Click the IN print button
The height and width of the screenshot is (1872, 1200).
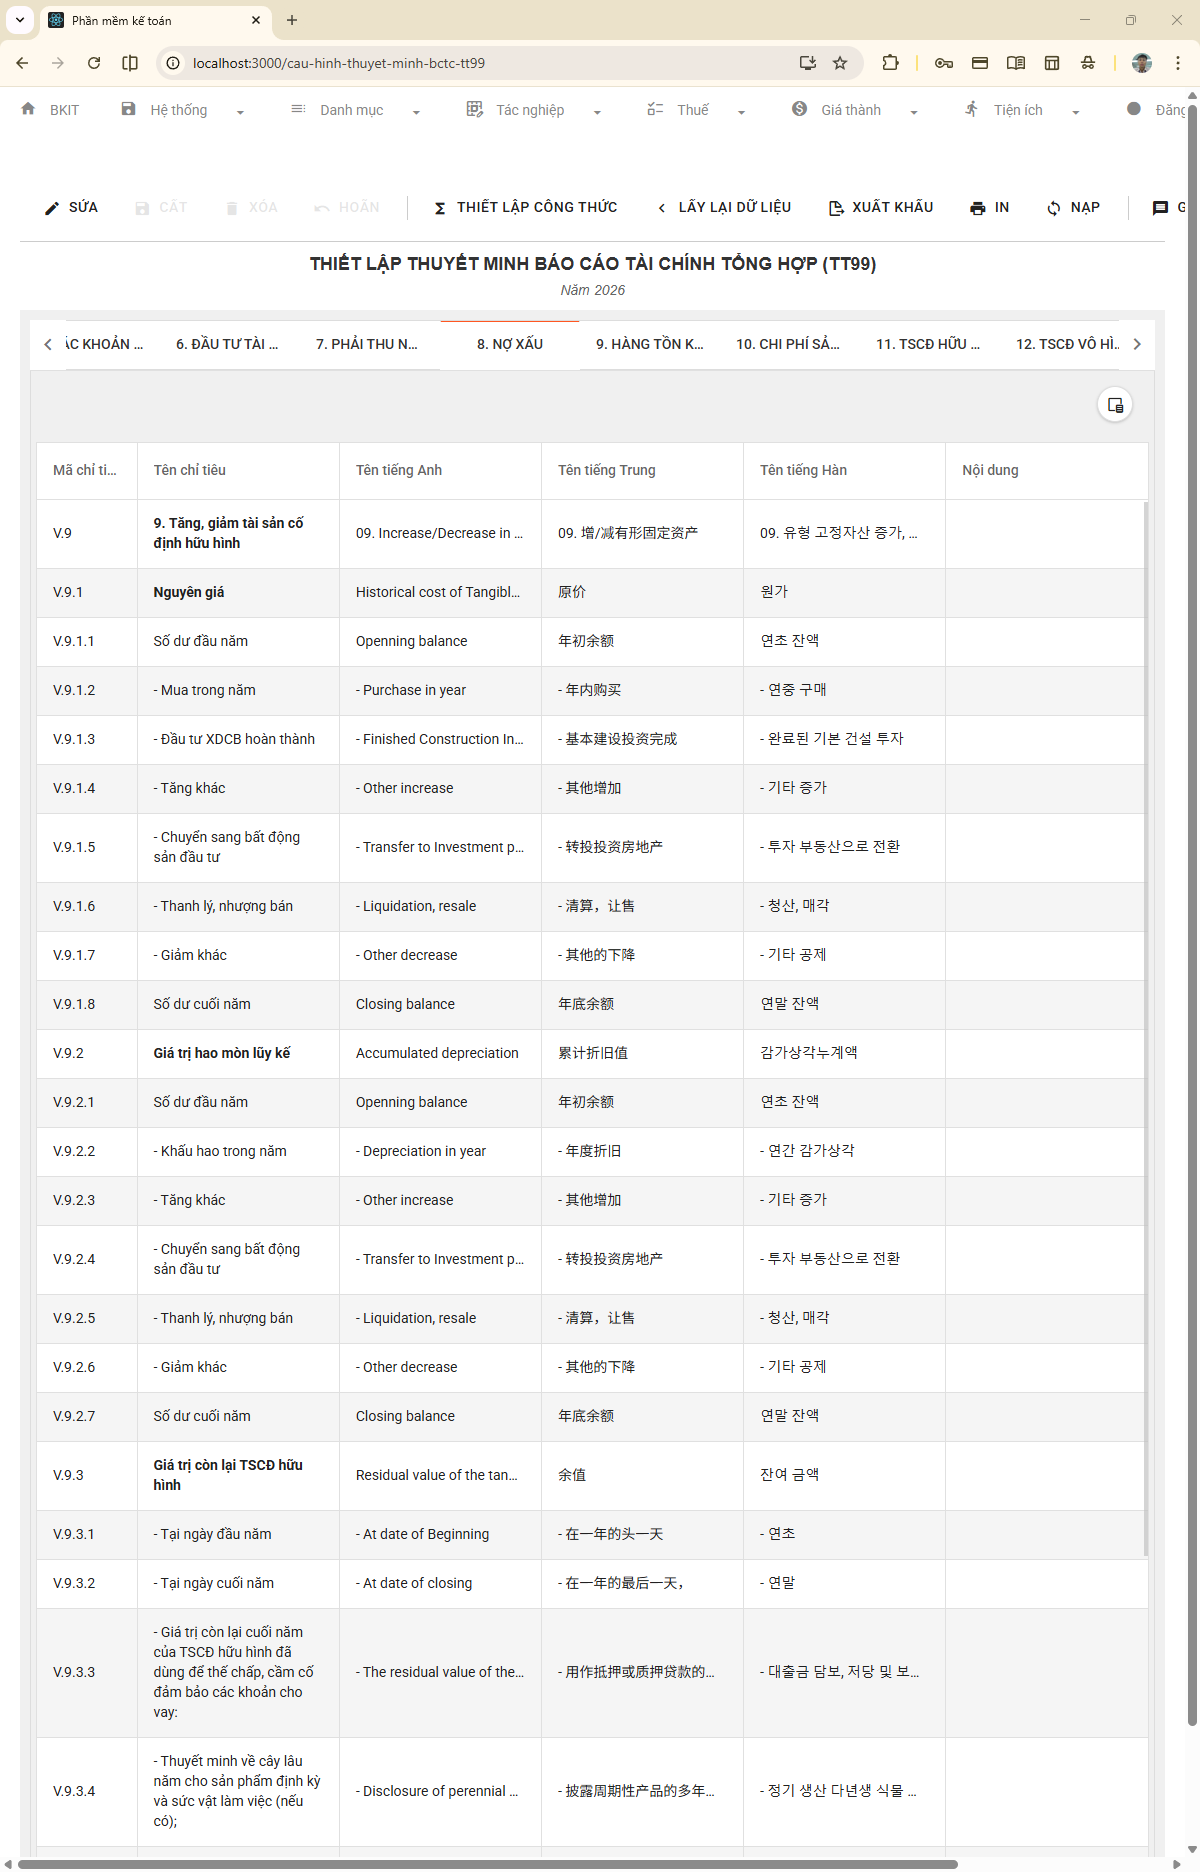[x=990, y=207]
